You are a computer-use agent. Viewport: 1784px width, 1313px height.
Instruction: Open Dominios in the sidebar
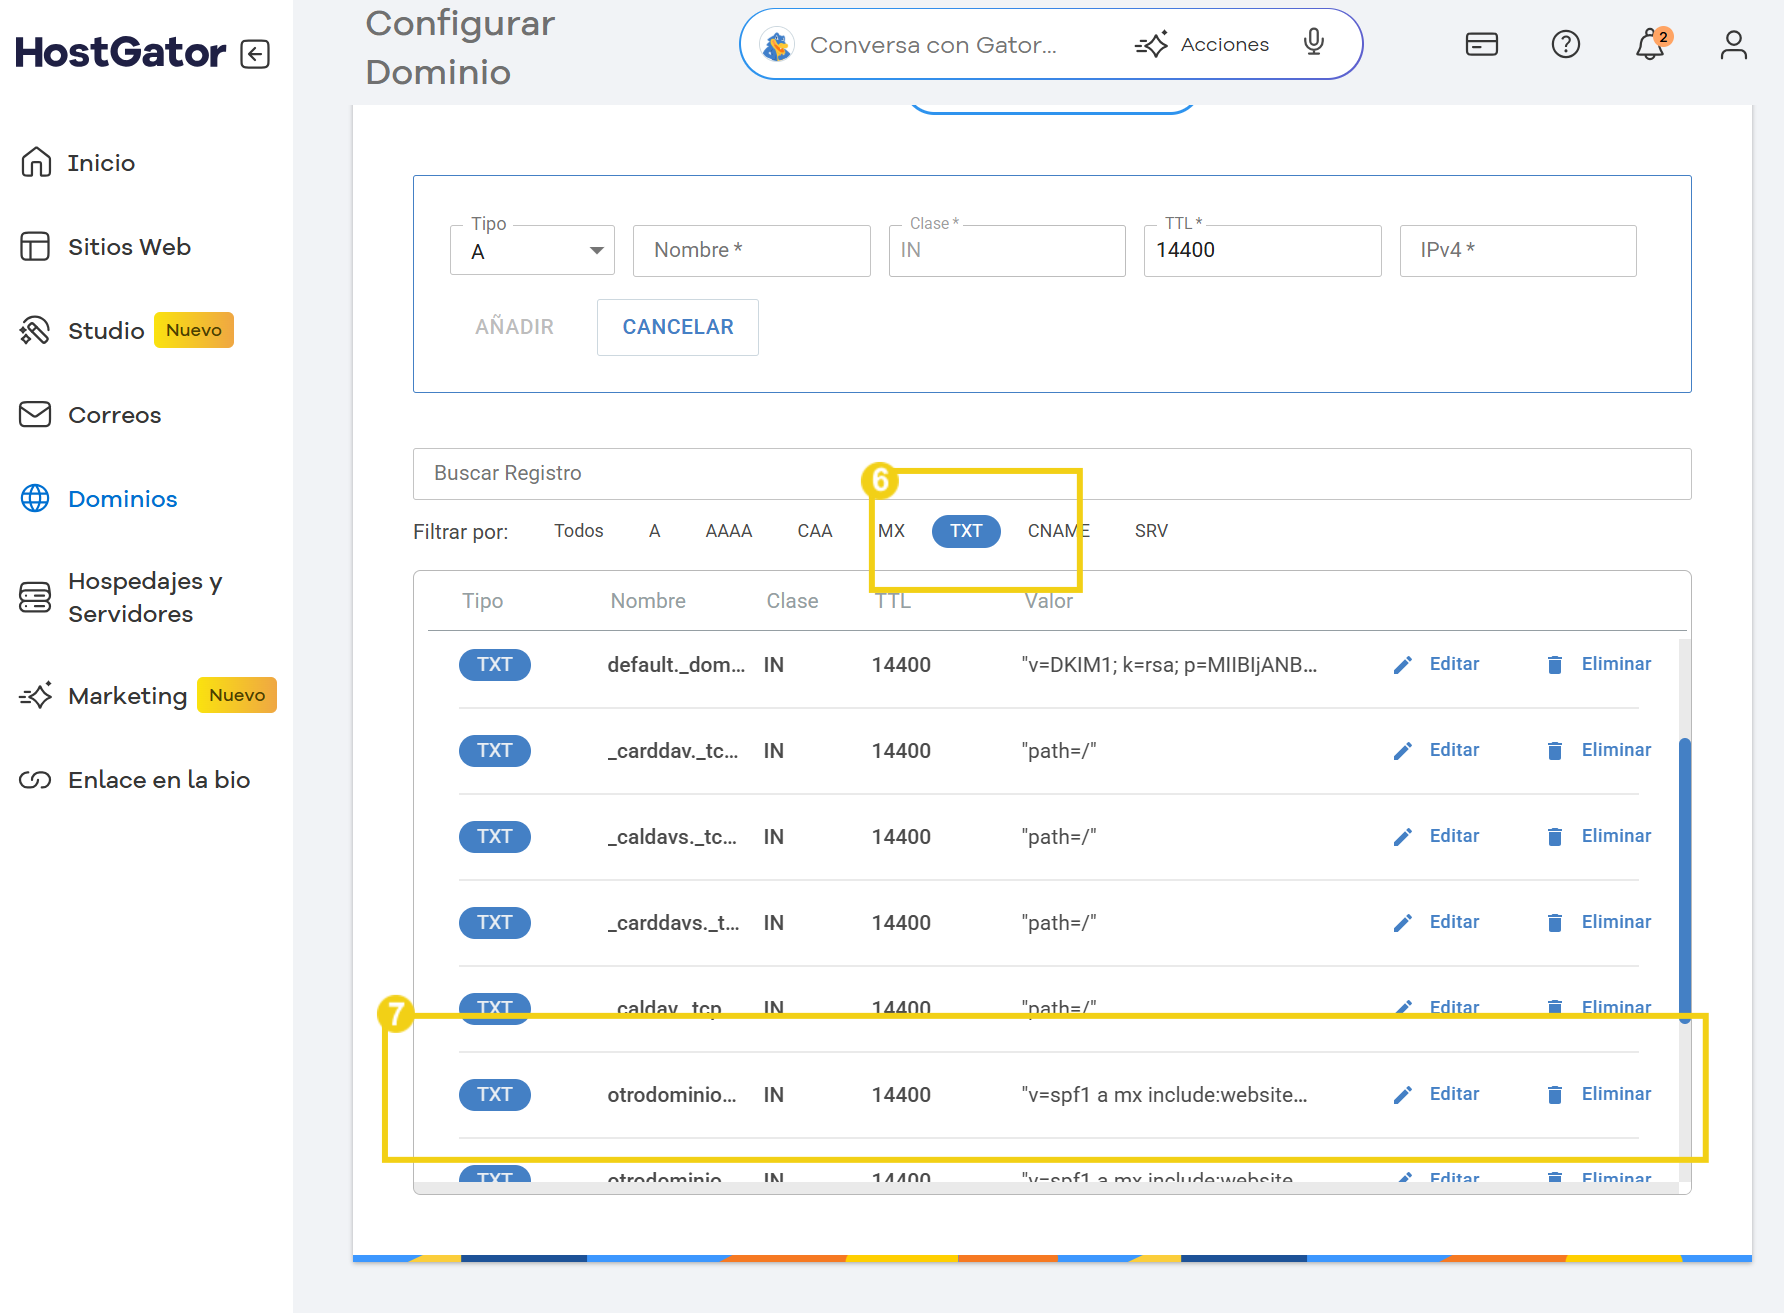click(x=122, y=499)
